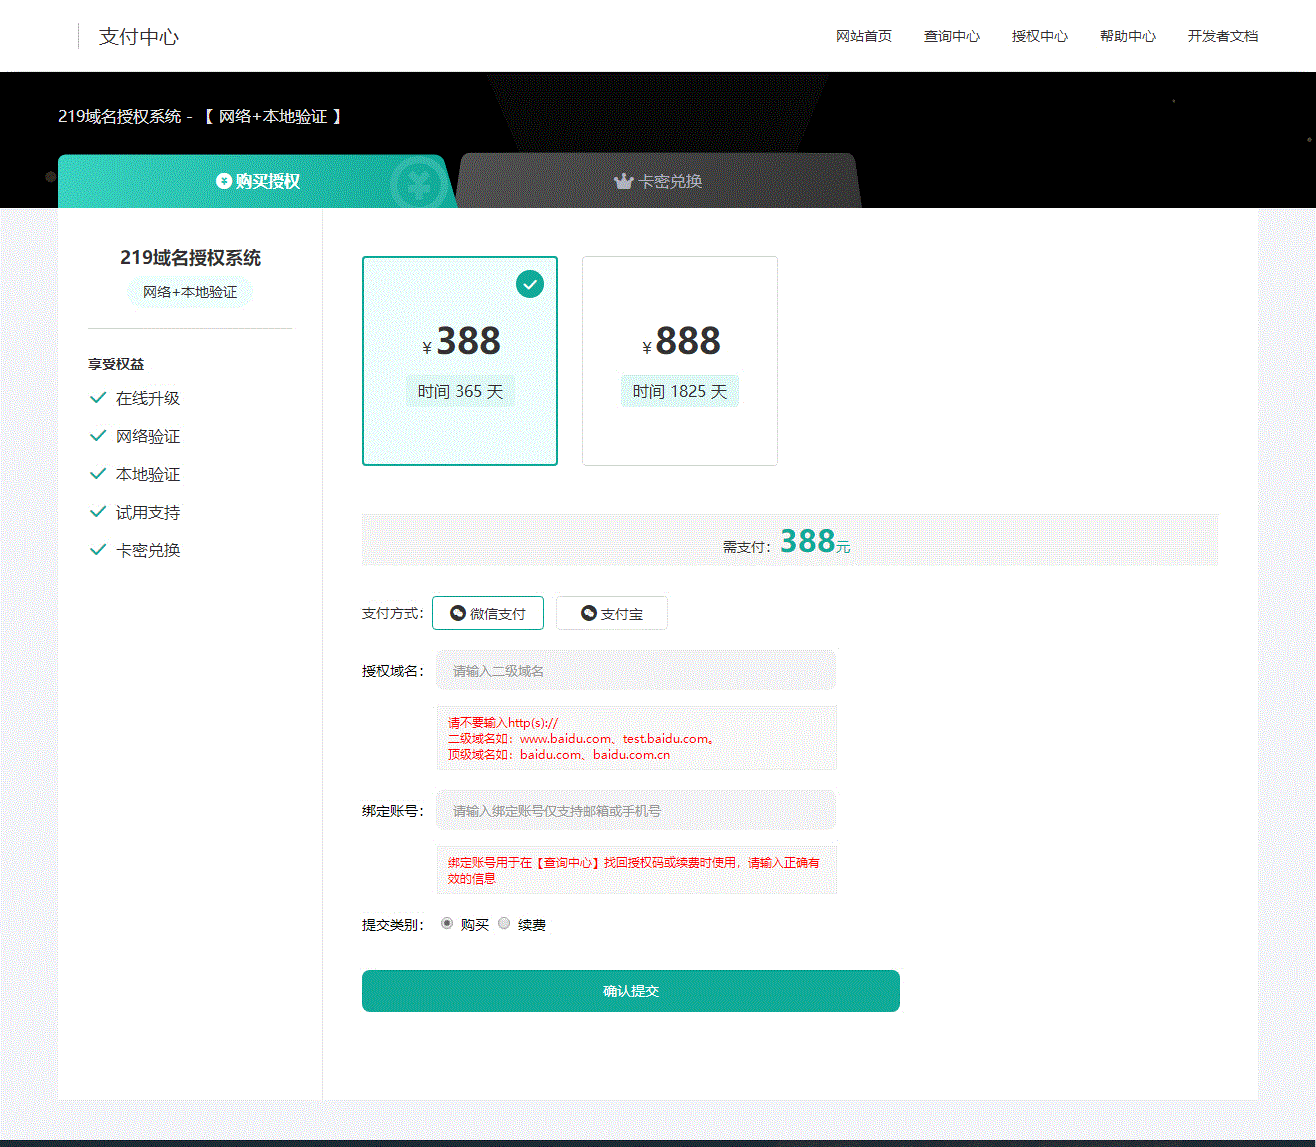This screenshot has width=1316, height=1147.
Task: Go to 网站首页 in top navigation
Action: click(x=863, y=36)
